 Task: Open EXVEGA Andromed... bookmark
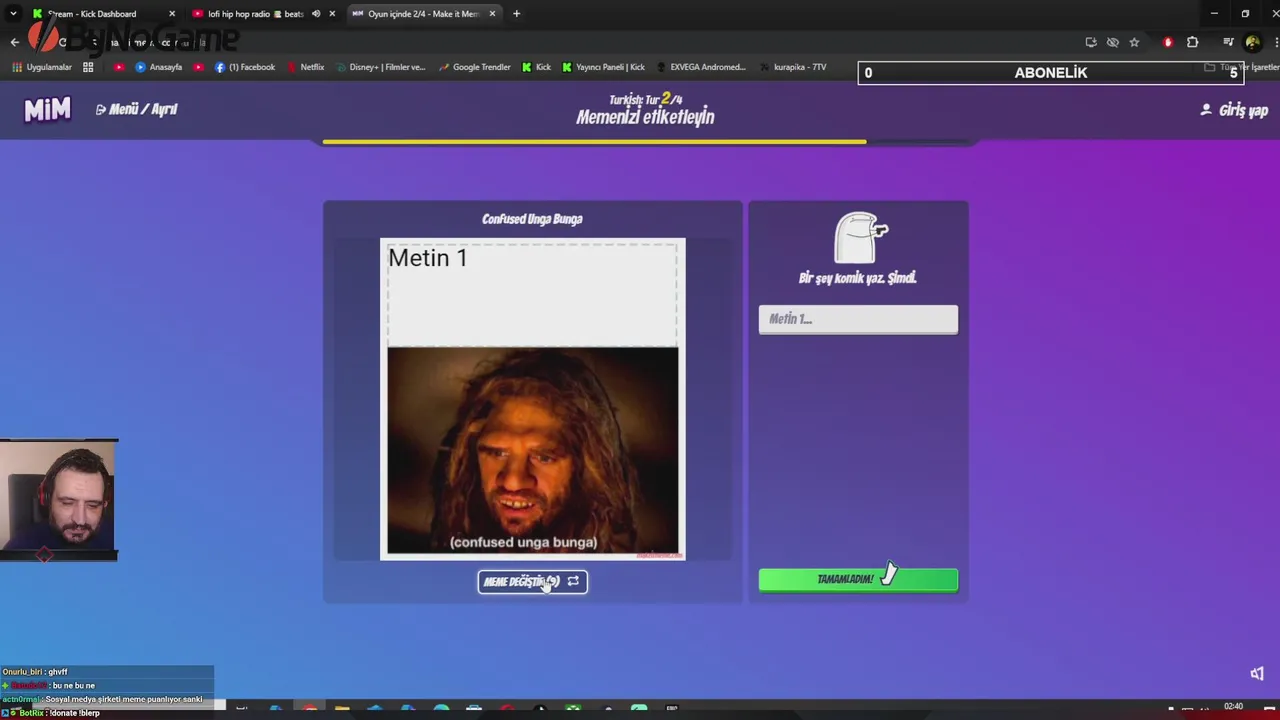click(700, 67)
